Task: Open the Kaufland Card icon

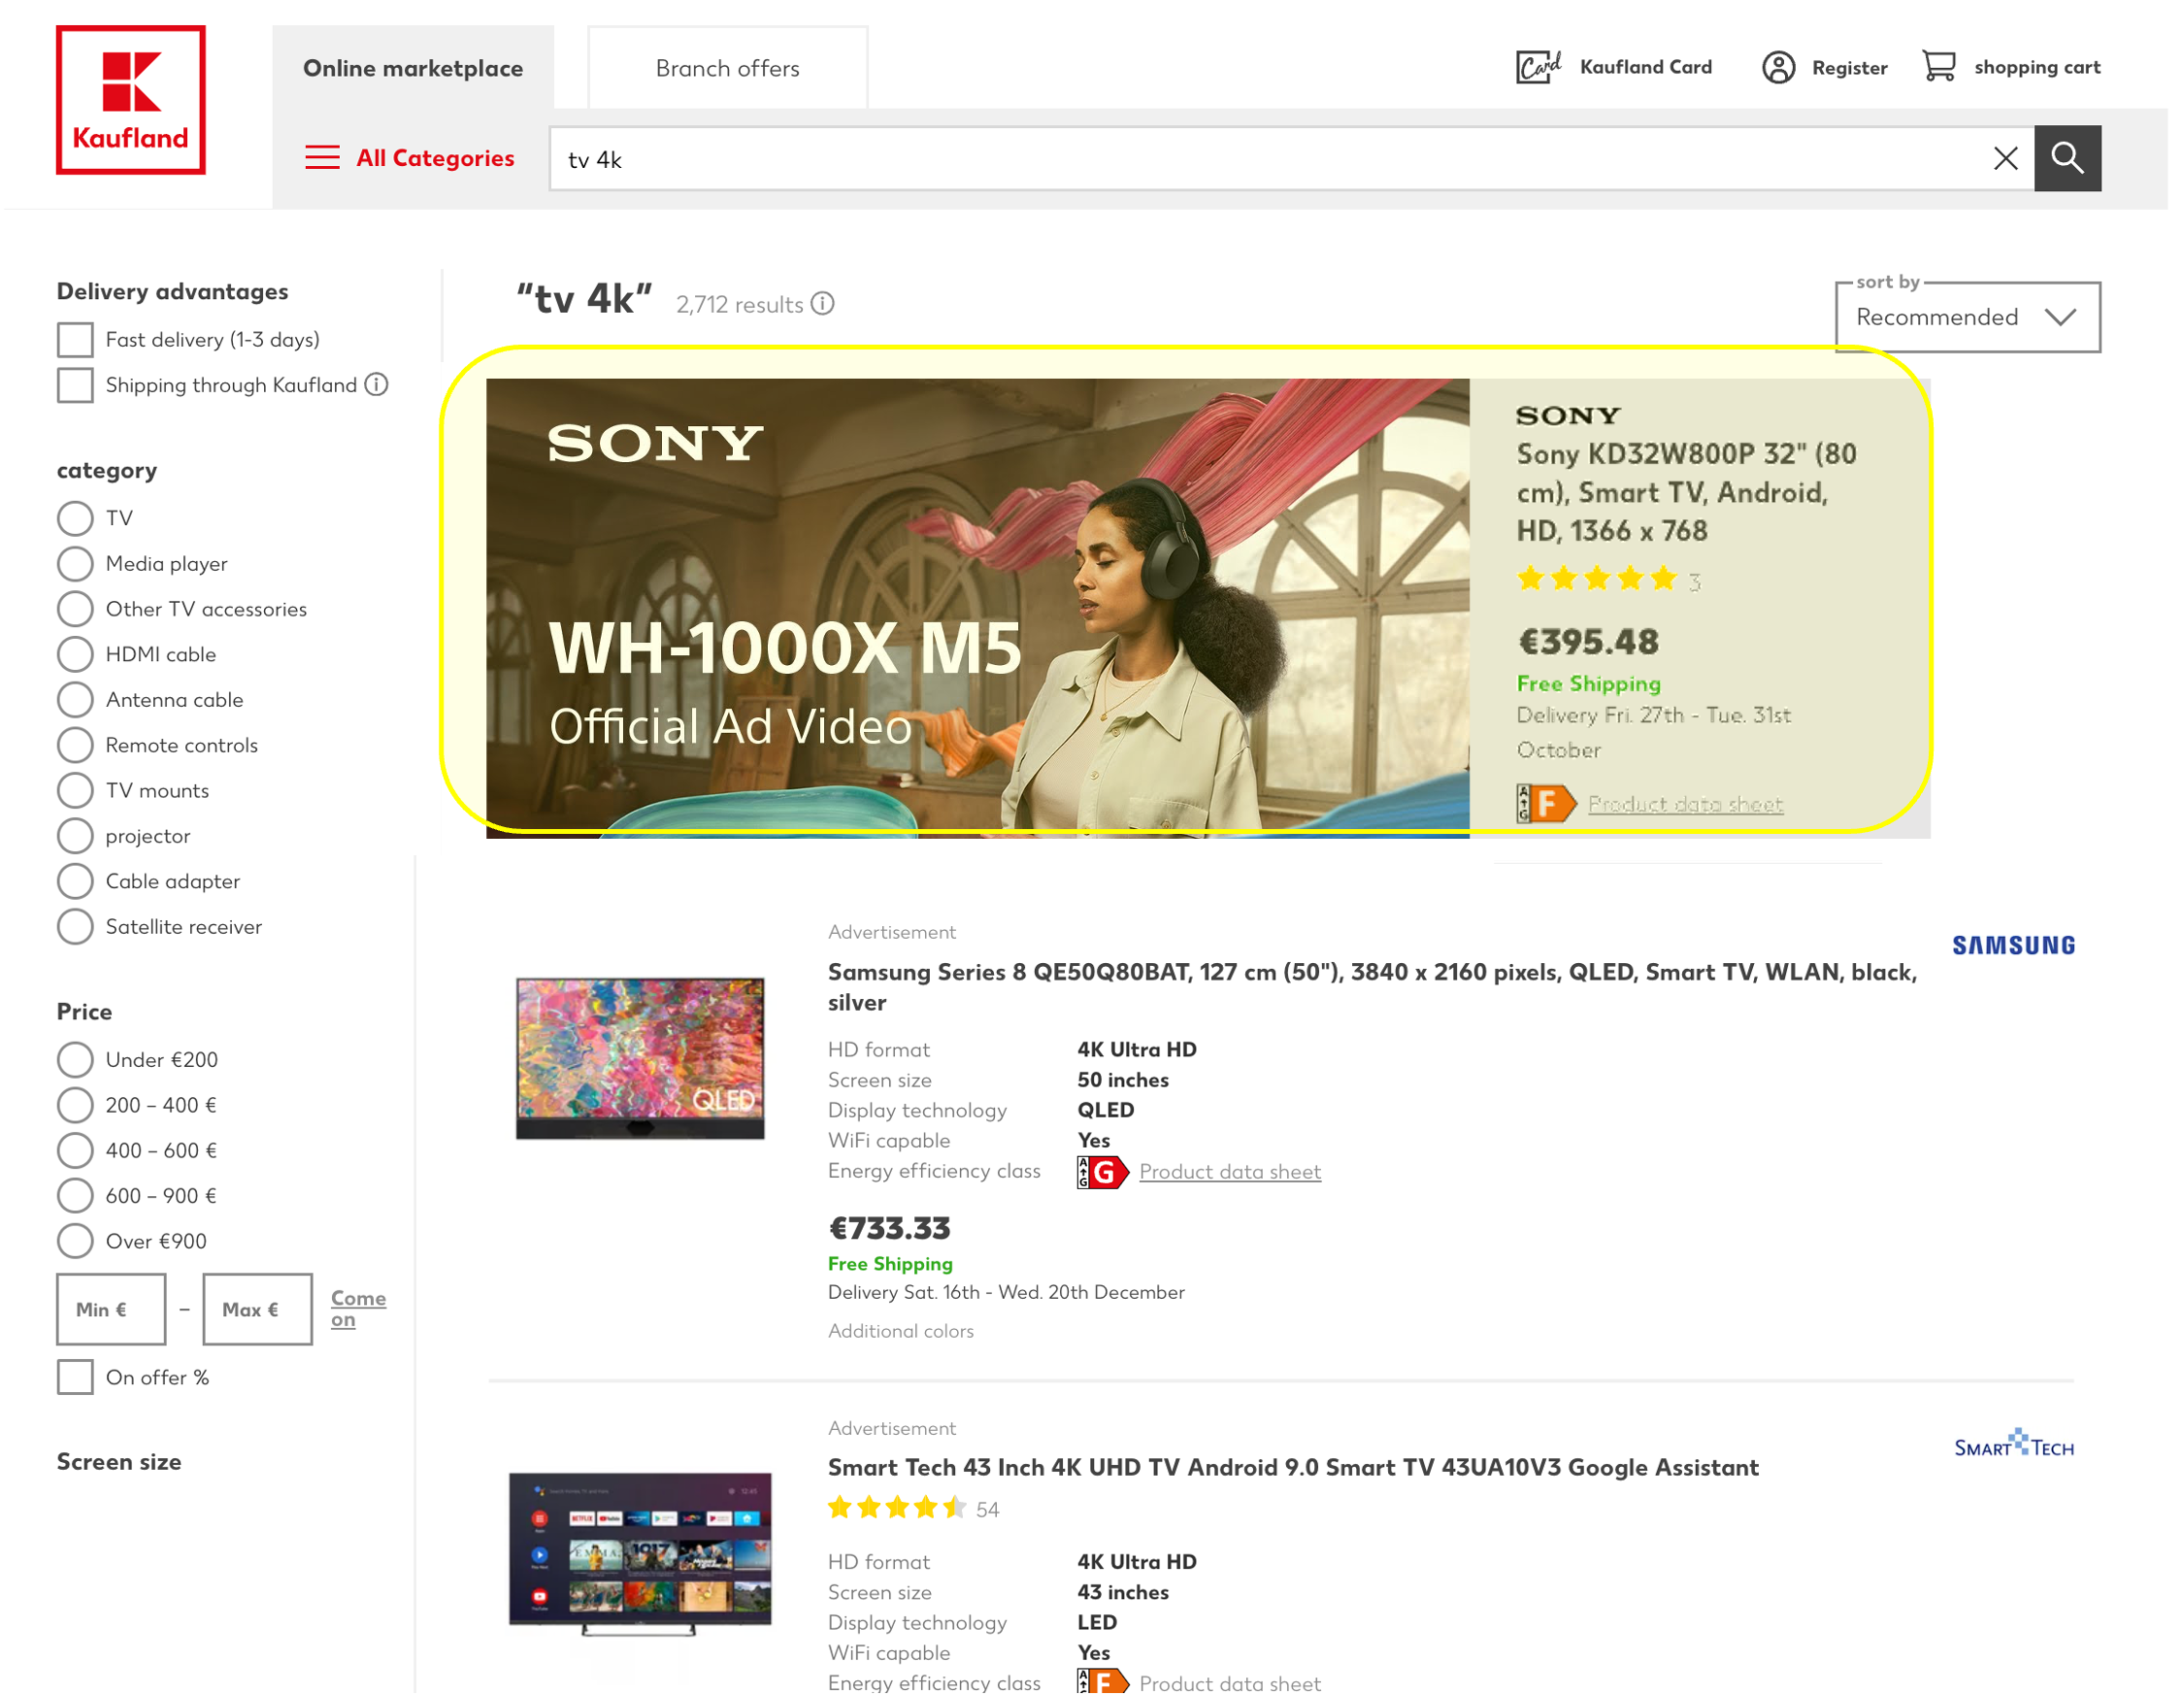Action: click(1539, 67)
